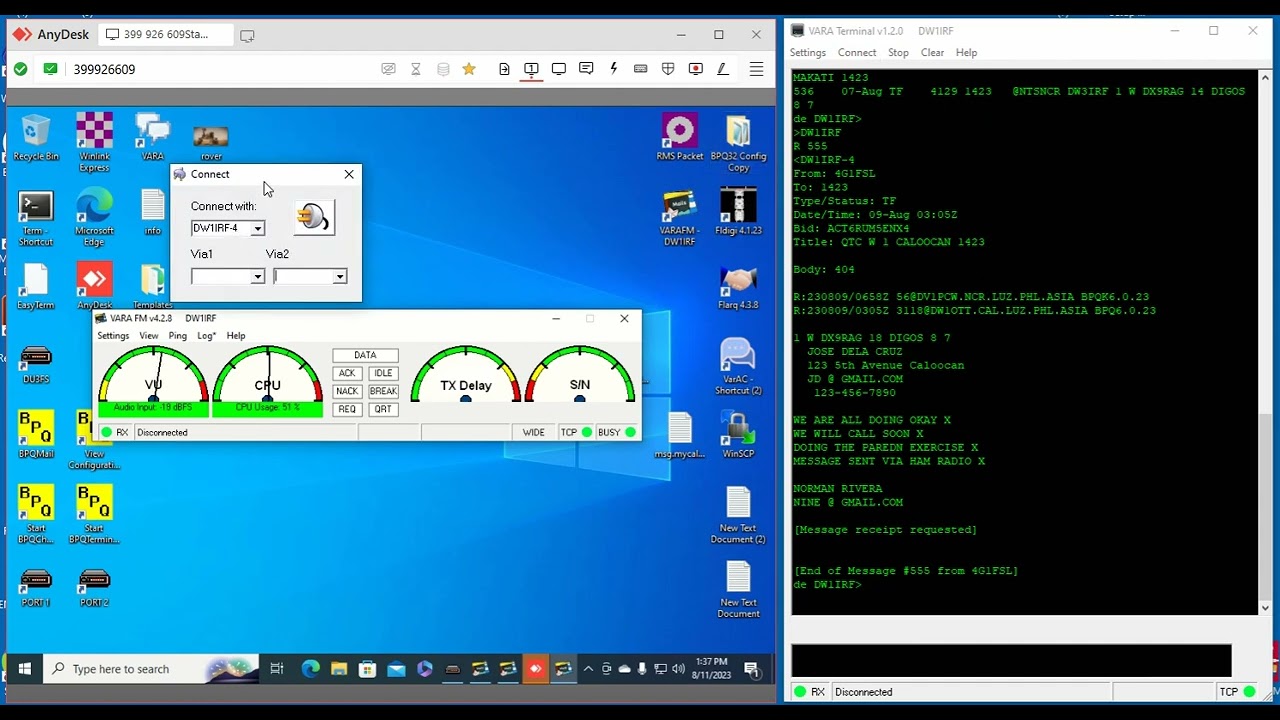Click the VARA Terminal TCP green indicator
The image size is (1280, 720).
[1250, 692]
